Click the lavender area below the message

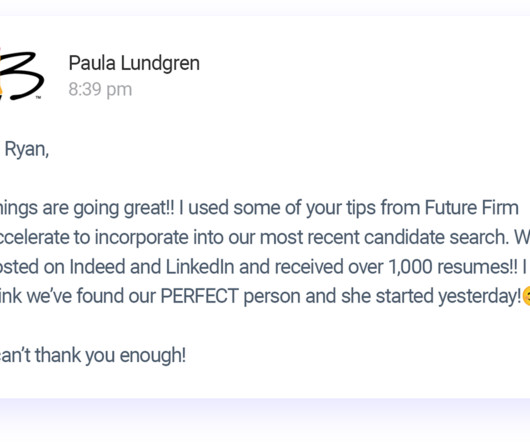click(x=265, y=420)
